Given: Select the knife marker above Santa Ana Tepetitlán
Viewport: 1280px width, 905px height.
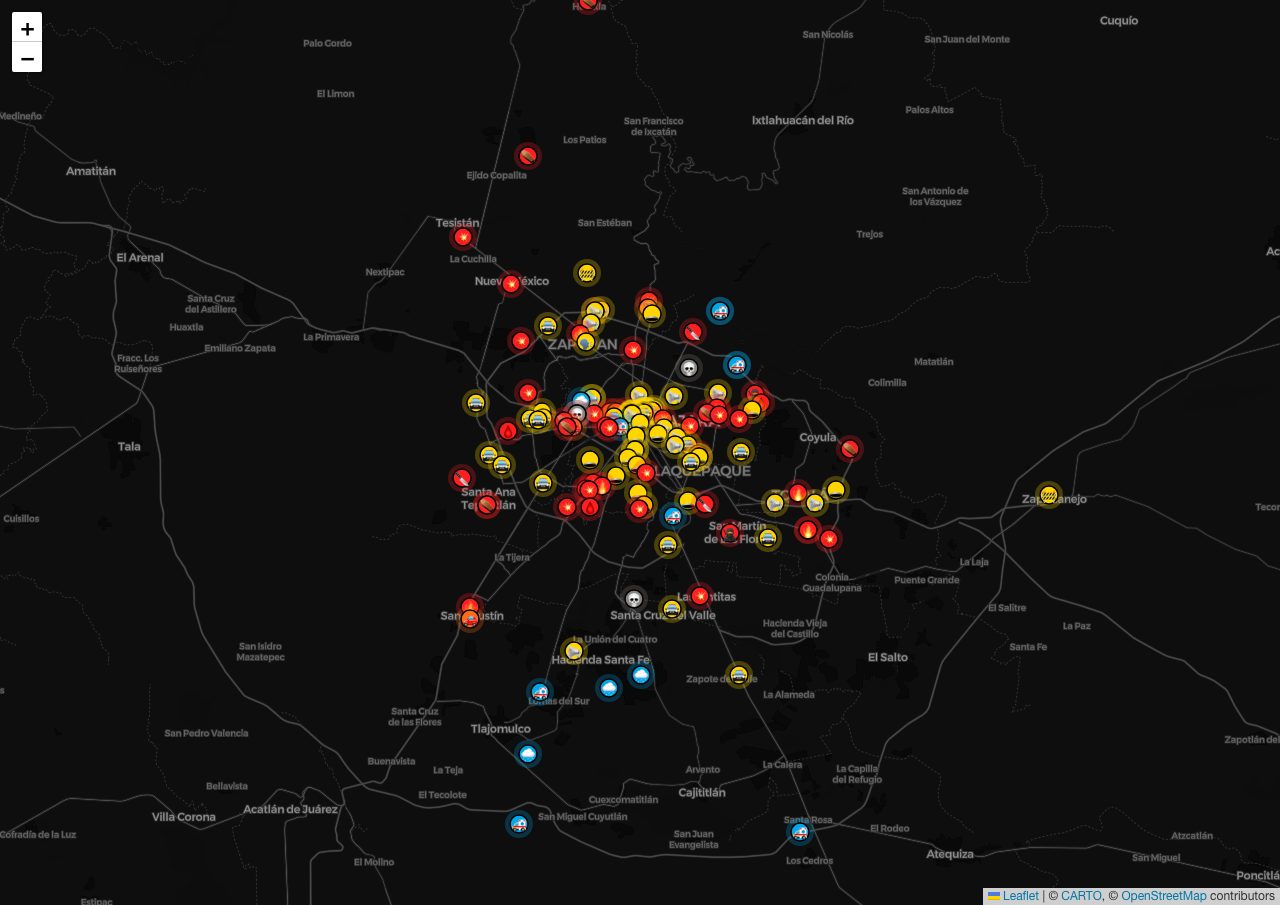Looking at the screenshot, I should [462, 478].
